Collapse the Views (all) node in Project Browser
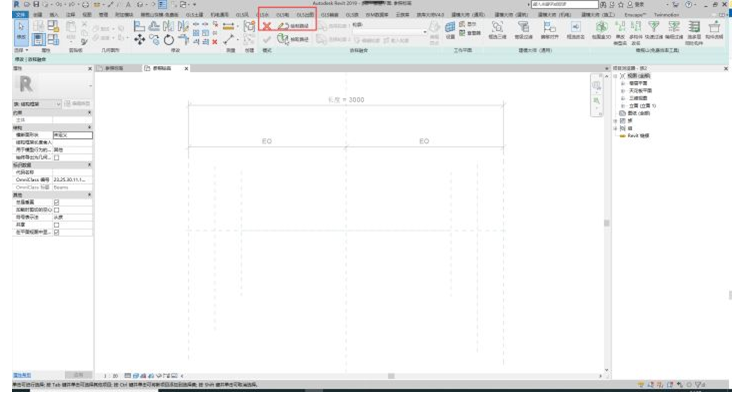This screenshot has height=396, width=744. (x=616, y=76)
